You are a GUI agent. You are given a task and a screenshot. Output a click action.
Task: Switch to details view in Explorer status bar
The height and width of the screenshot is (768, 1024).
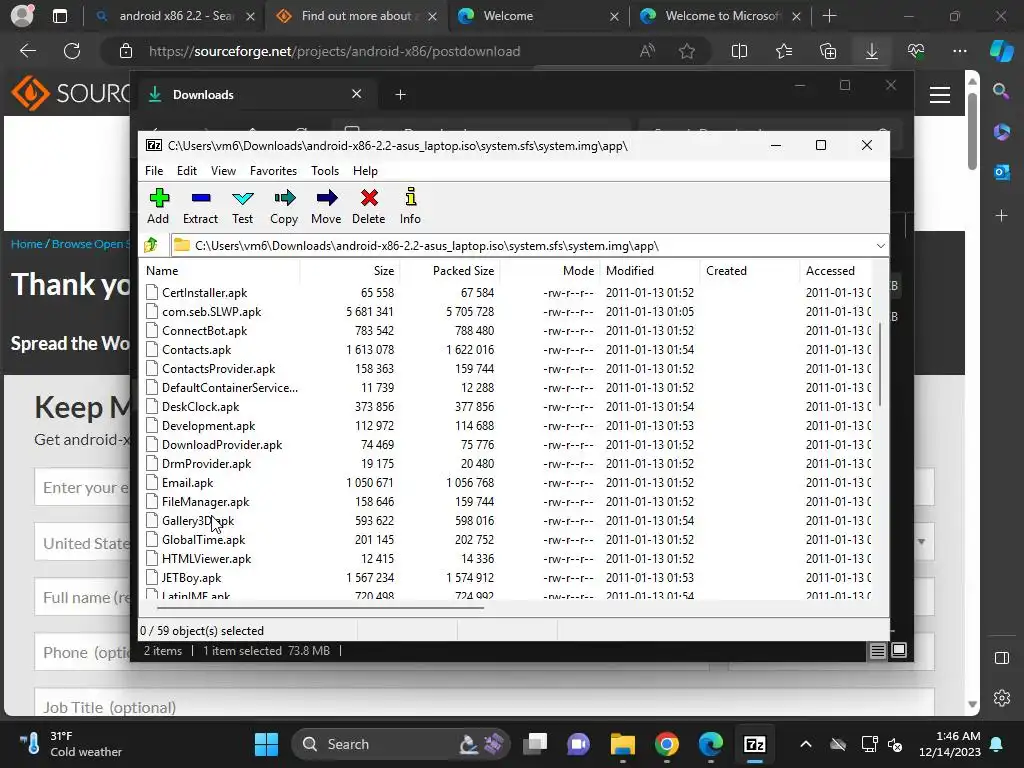point(878,650)
